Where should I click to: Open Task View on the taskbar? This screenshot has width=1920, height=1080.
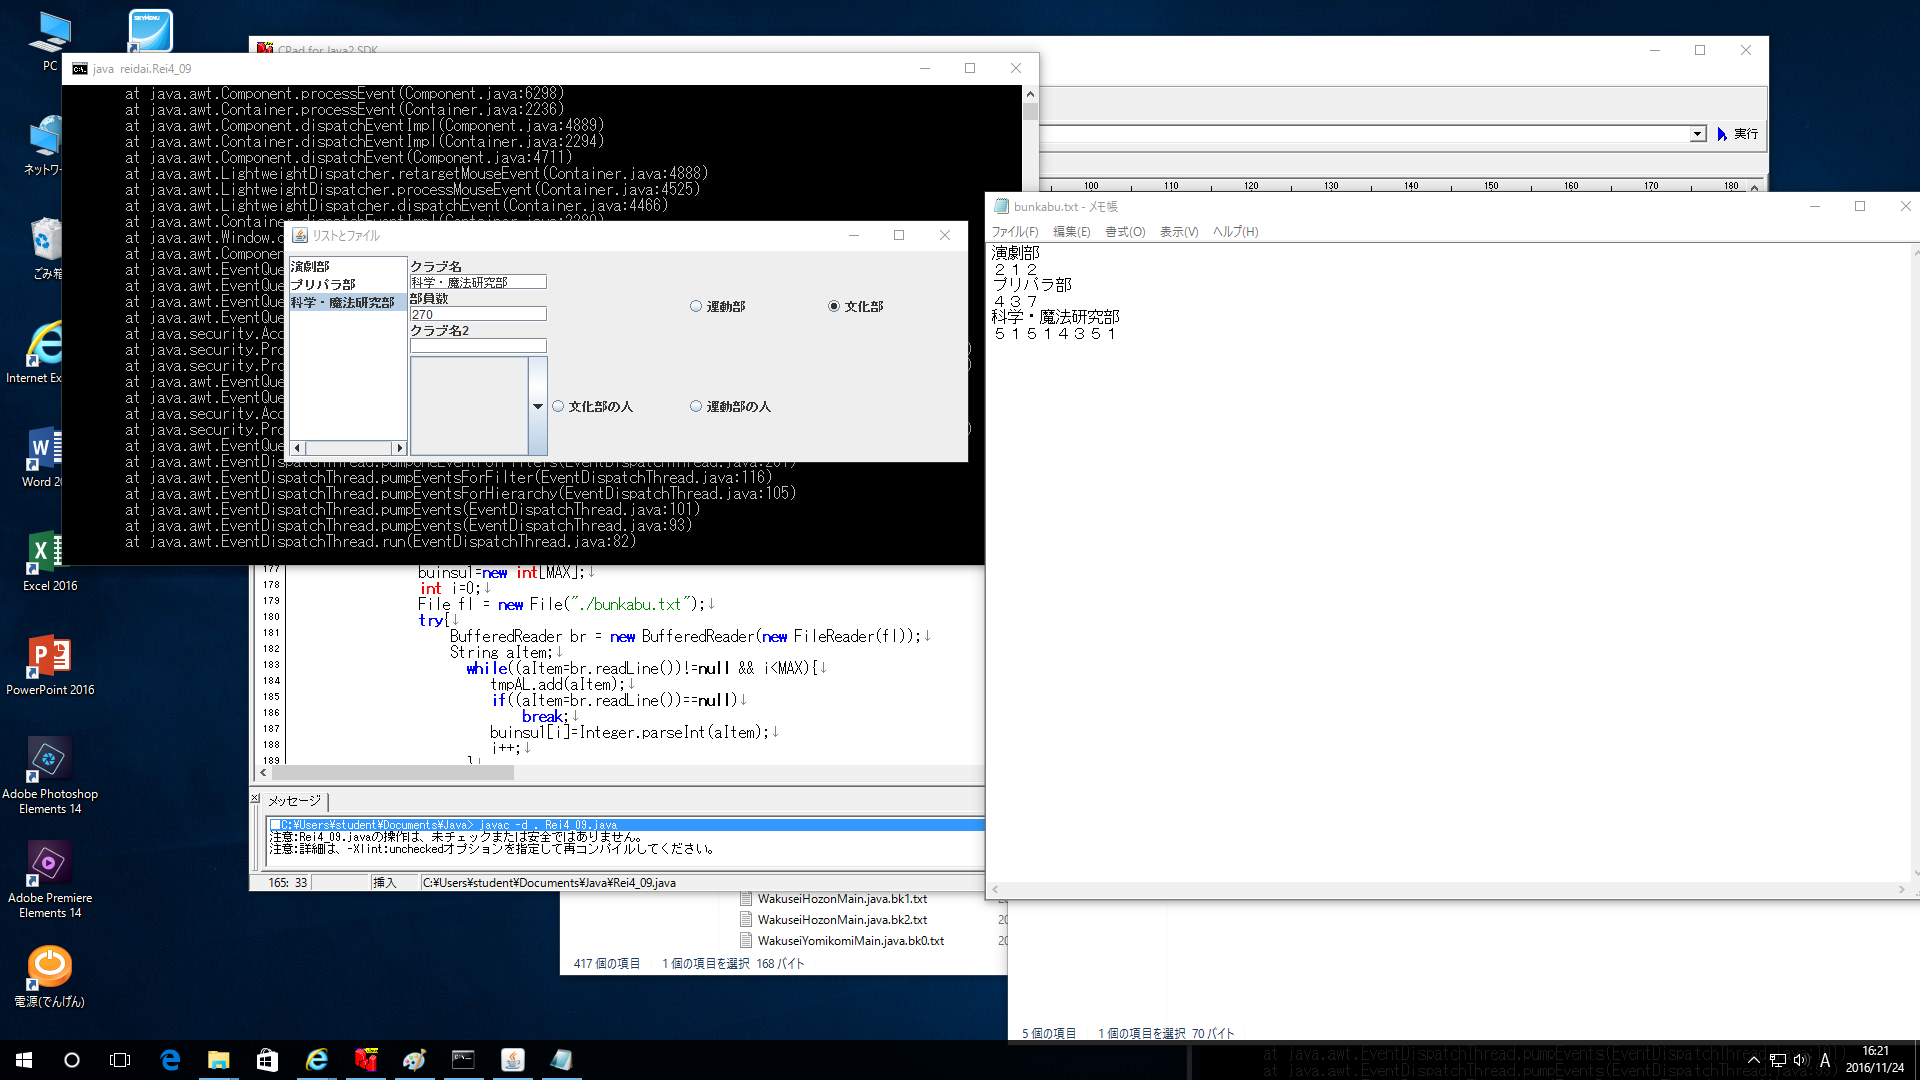click(x=120, y=1060)
